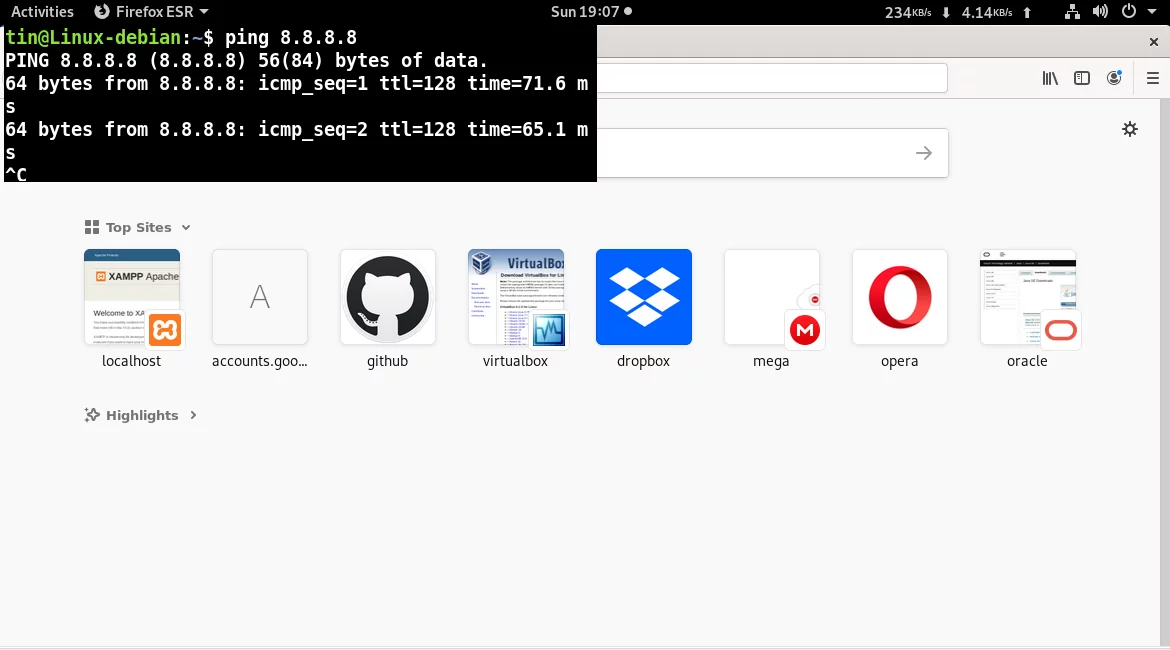Click the localhost label text
Screen dimensions: 1170x650
point(131,361)
